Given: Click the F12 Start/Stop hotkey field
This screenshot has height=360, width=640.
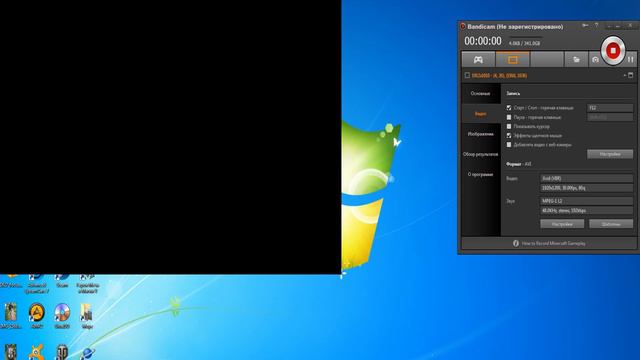Looking at the screenshot, I should (610, 108).
